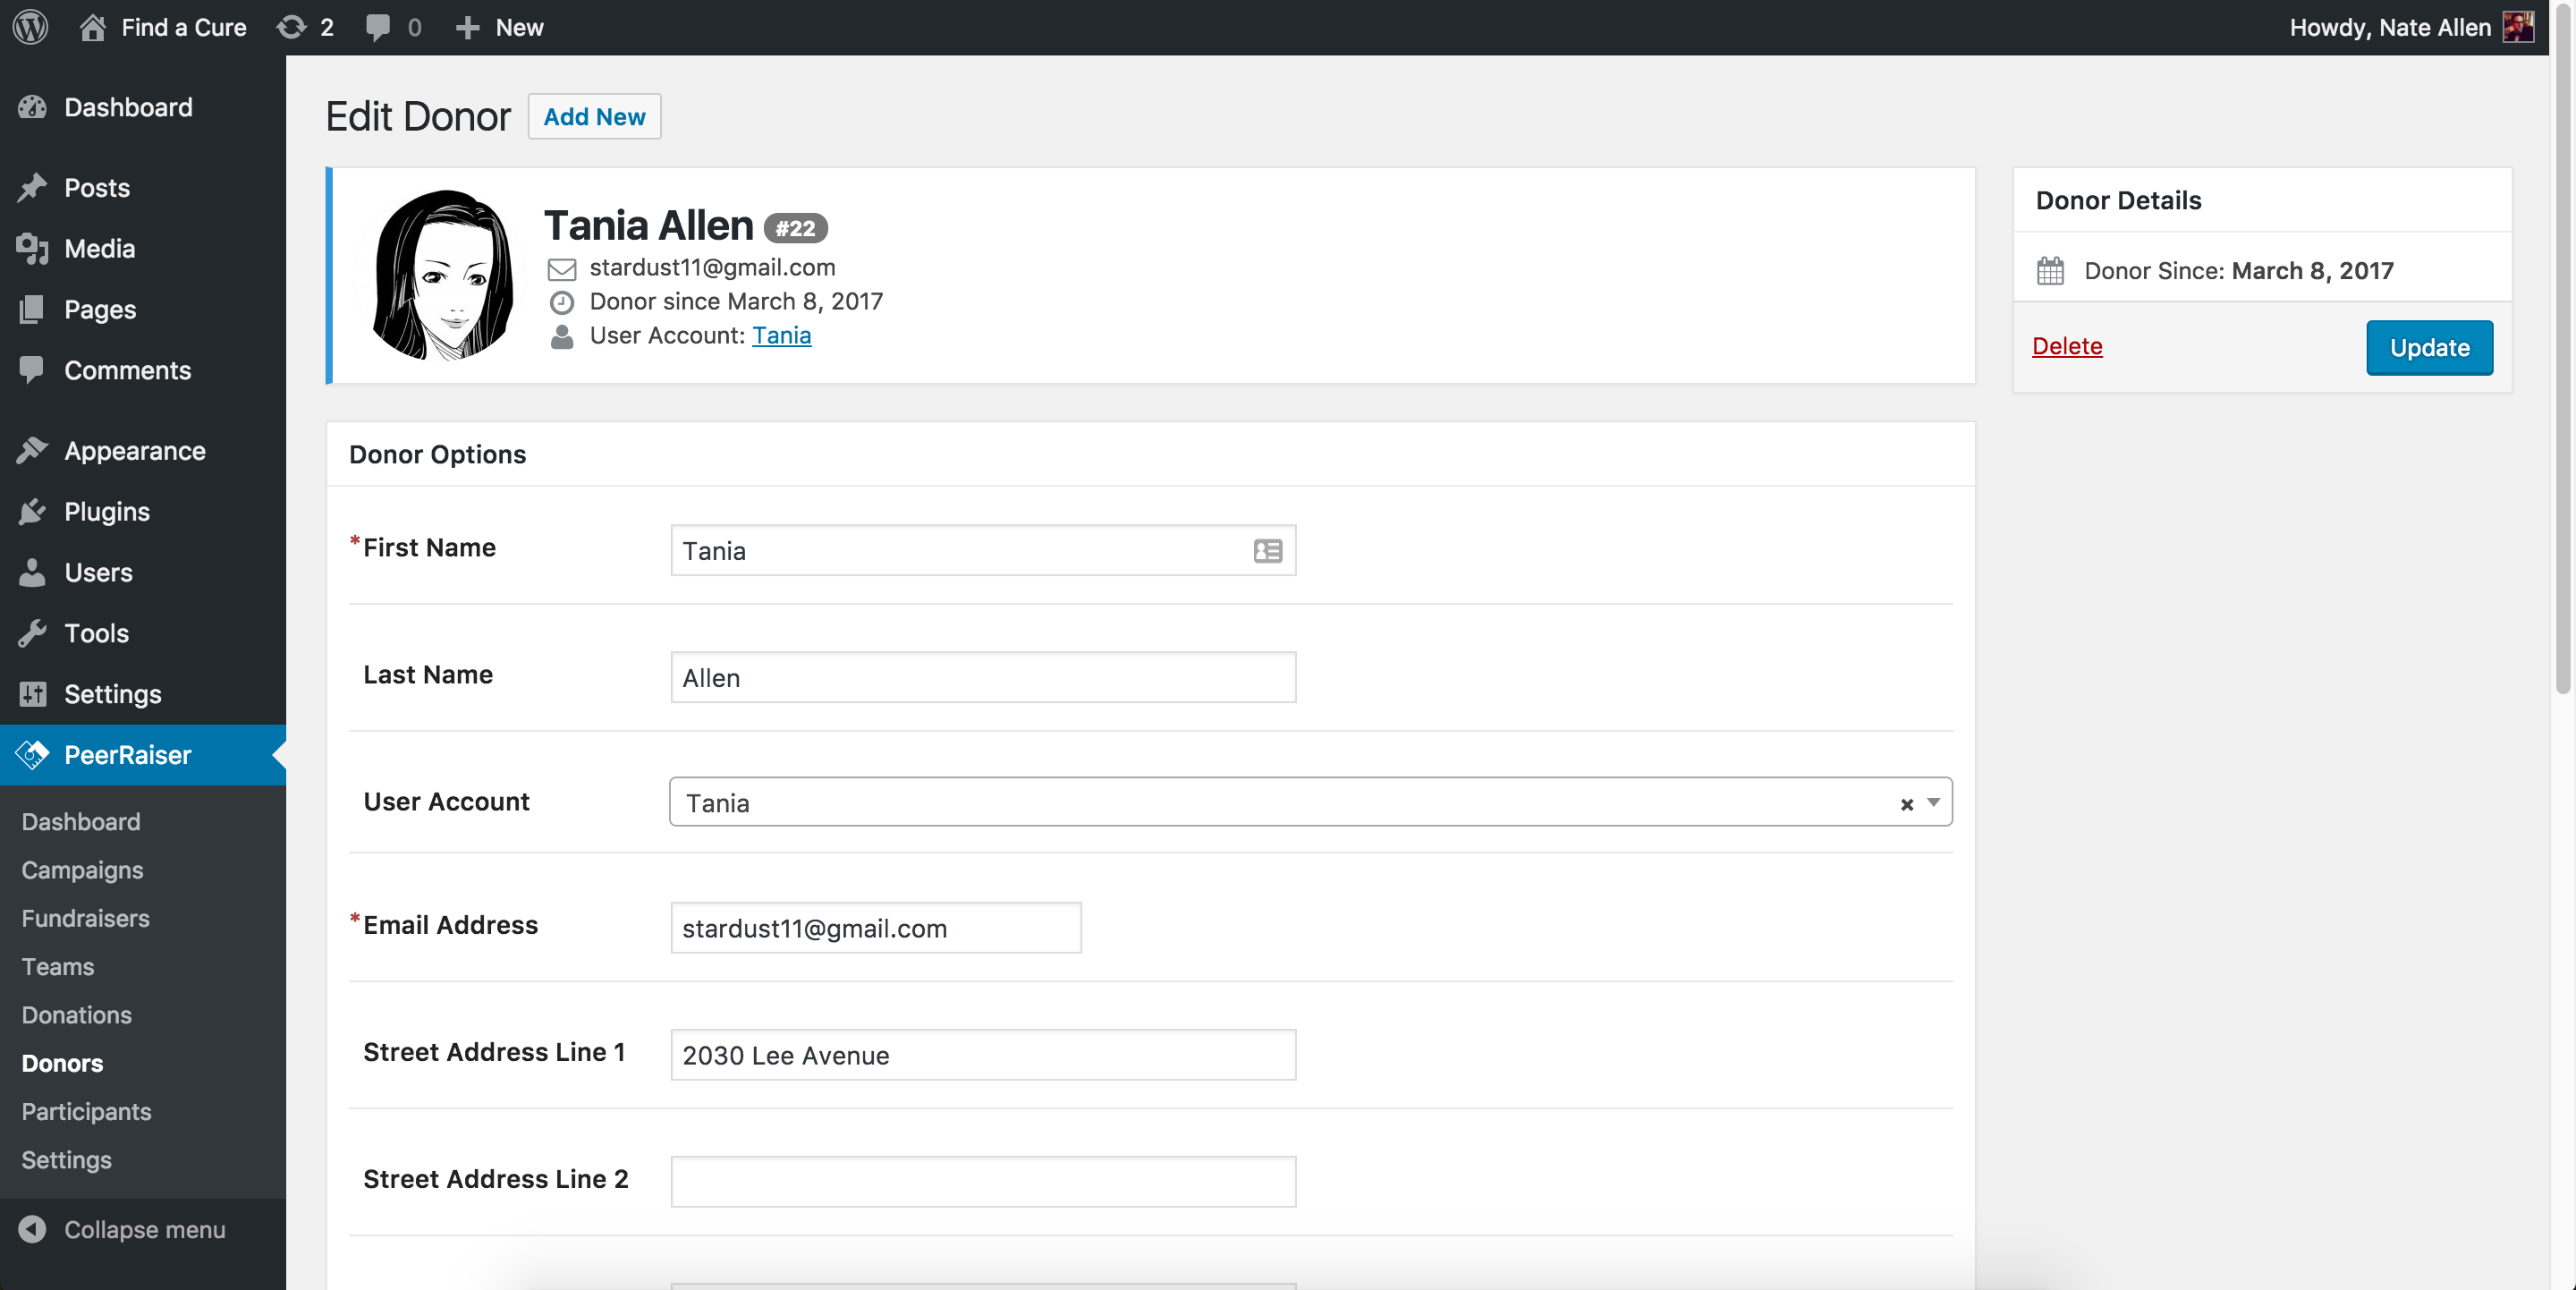
Task: Click the Appearance brush icon
Action: point(32,450)
